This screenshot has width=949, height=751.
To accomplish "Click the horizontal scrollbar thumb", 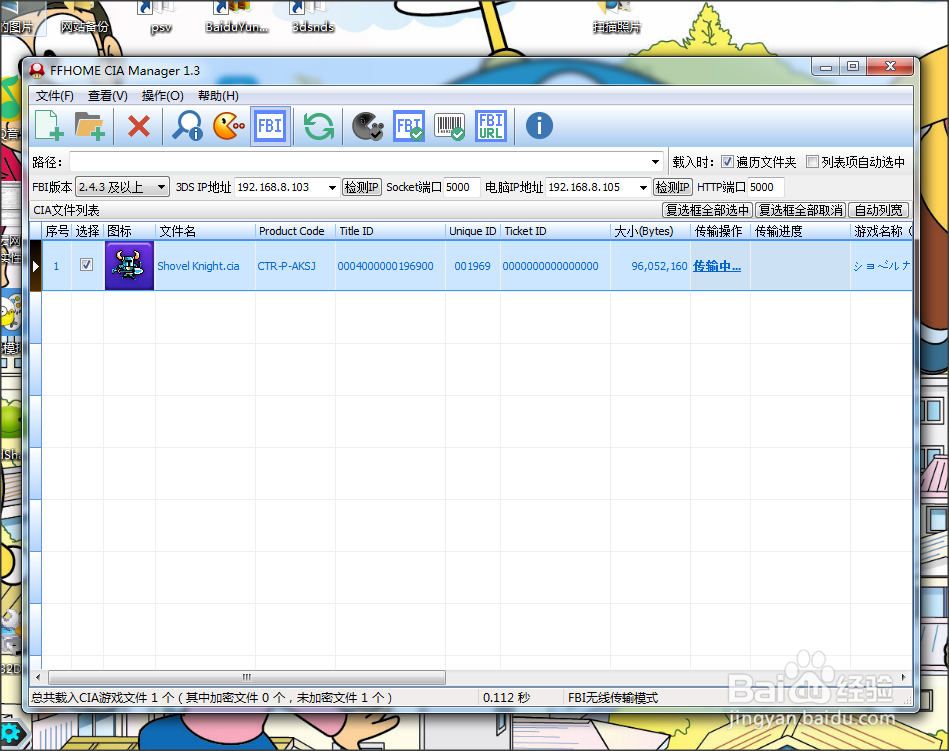I will tap(247, 677).
